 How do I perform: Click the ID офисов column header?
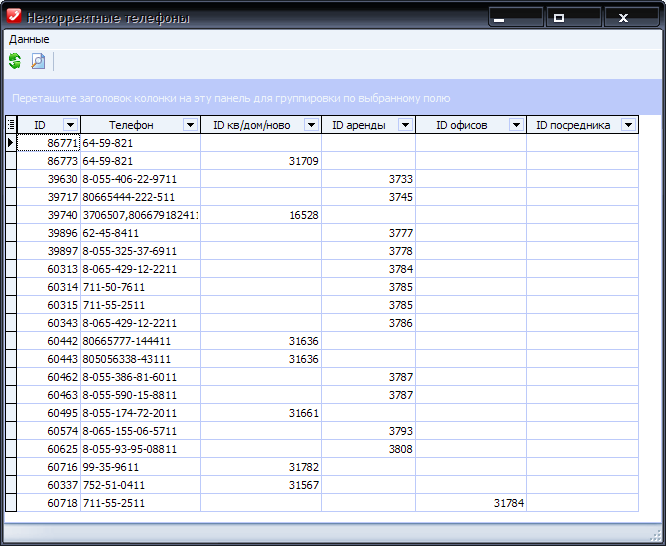[x=462, y=125]
